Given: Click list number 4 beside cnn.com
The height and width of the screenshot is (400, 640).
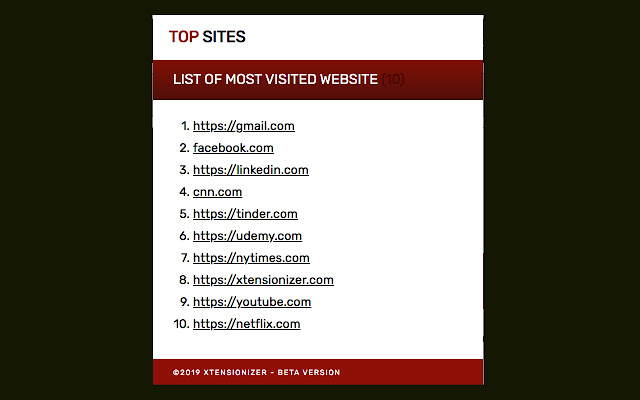Looking at the screenshot, I should (184, 192).
